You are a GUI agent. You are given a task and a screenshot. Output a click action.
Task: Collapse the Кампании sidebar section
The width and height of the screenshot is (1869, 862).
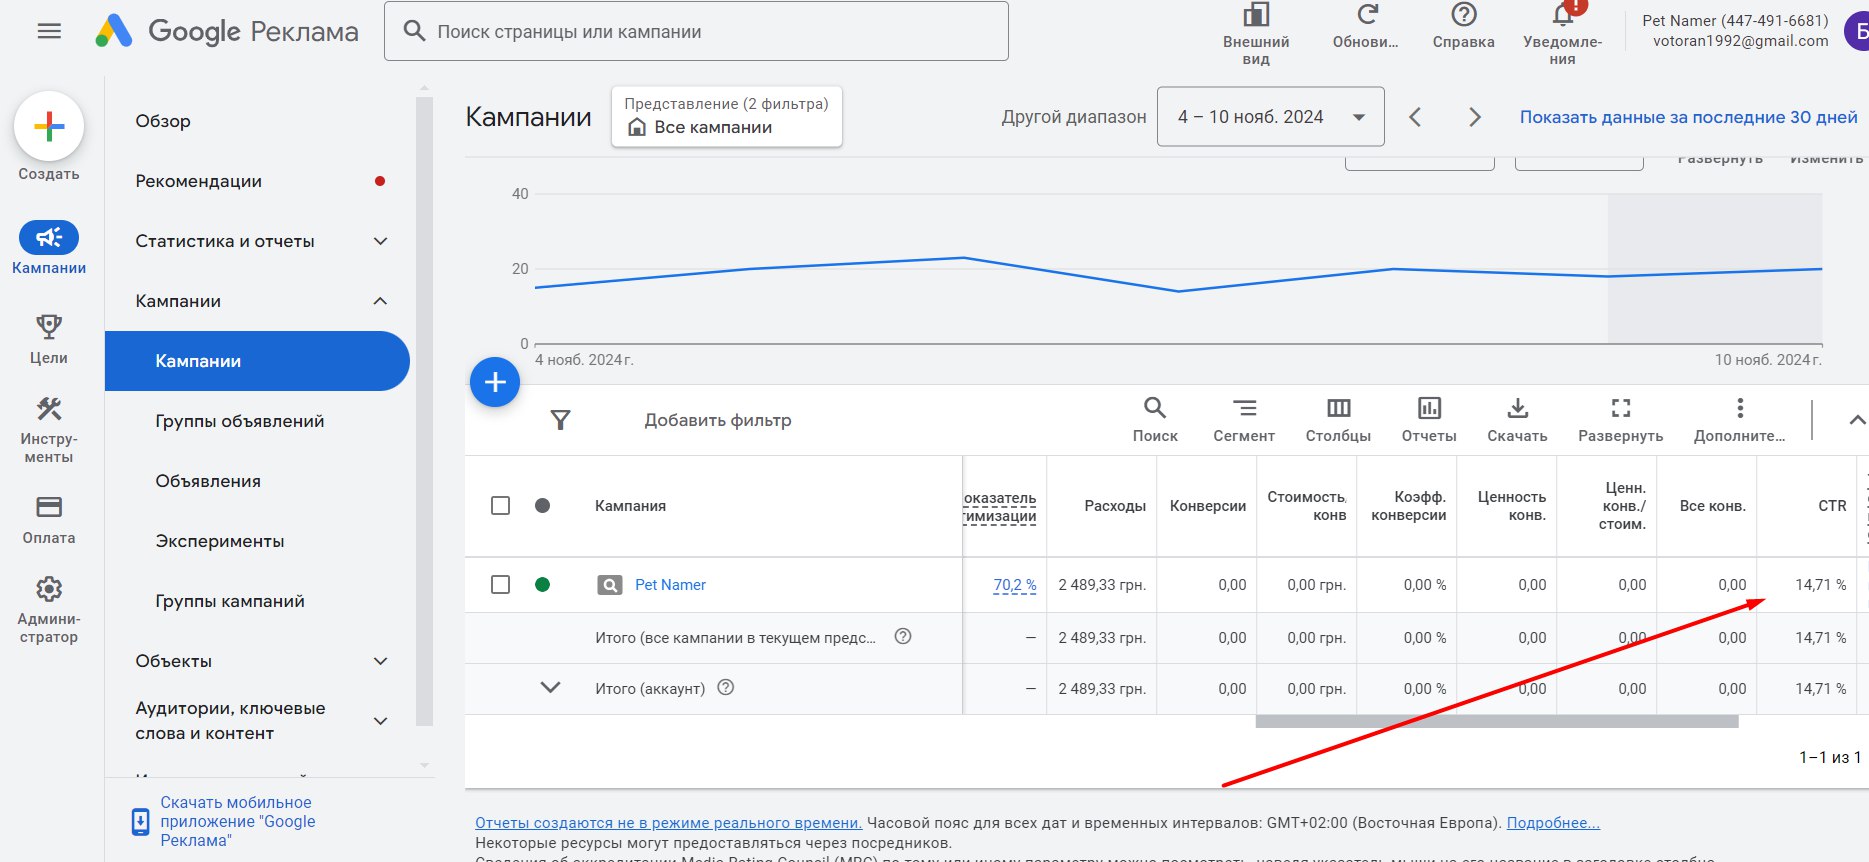(x=381, y=301)
